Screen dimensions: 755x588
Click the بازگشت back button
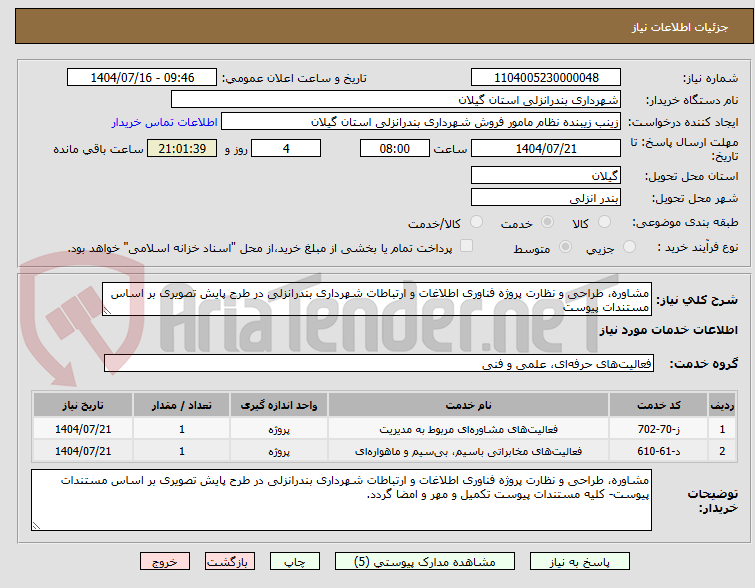click(x=229, y=562)
